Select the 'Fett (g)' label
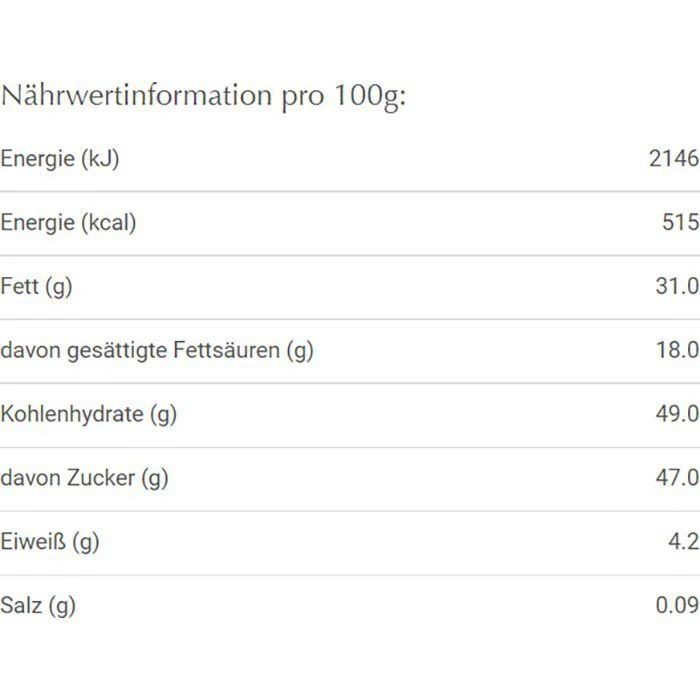 [x=37, y=286]
